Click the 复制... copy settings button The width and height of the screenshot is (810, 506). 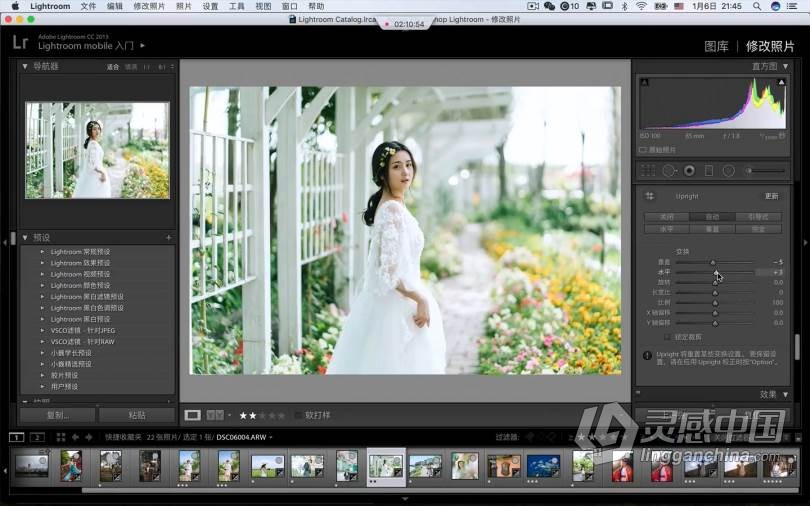[58, 415]
